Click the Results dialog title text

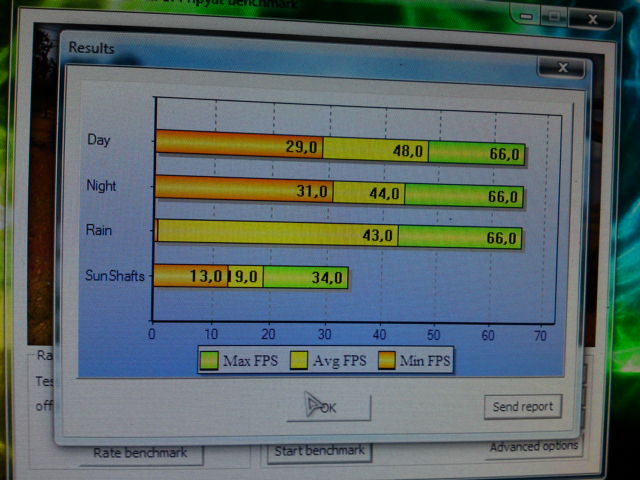[x=91, y=48]
